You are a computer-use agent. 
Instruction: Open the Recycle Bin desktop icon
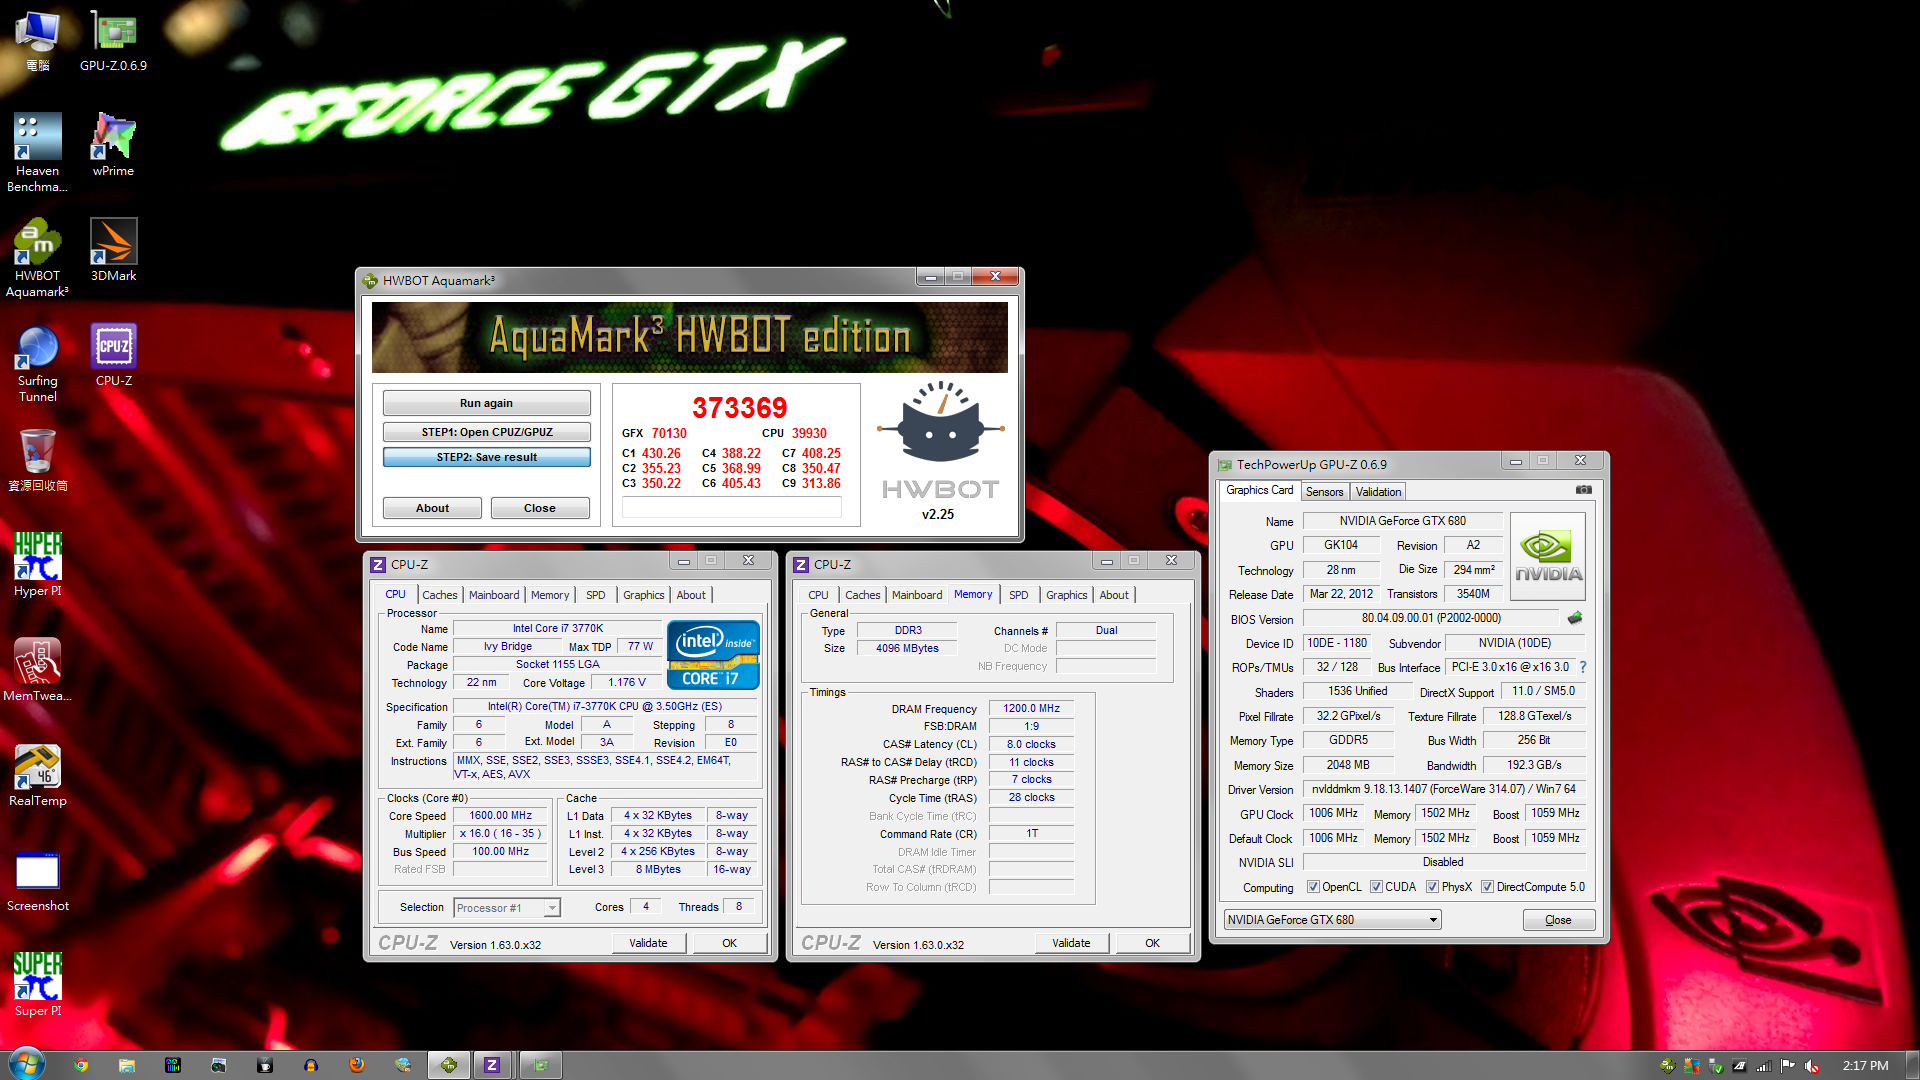(x=37, y=460)
